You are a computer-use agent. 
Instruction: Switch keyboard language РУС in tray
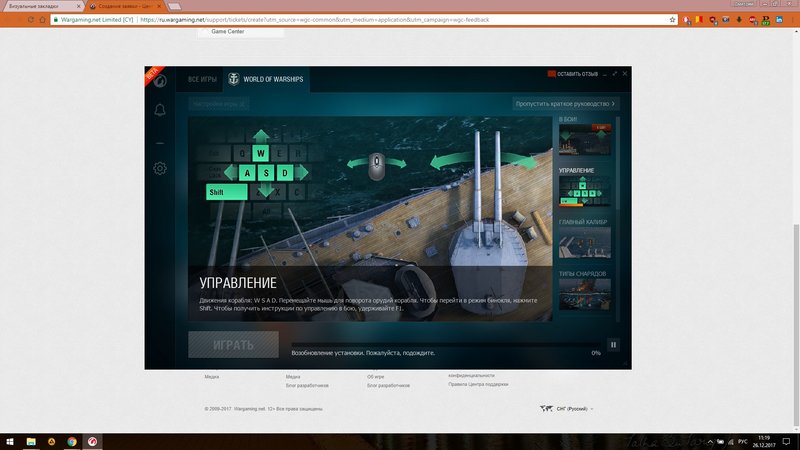[x=743, y=442]
